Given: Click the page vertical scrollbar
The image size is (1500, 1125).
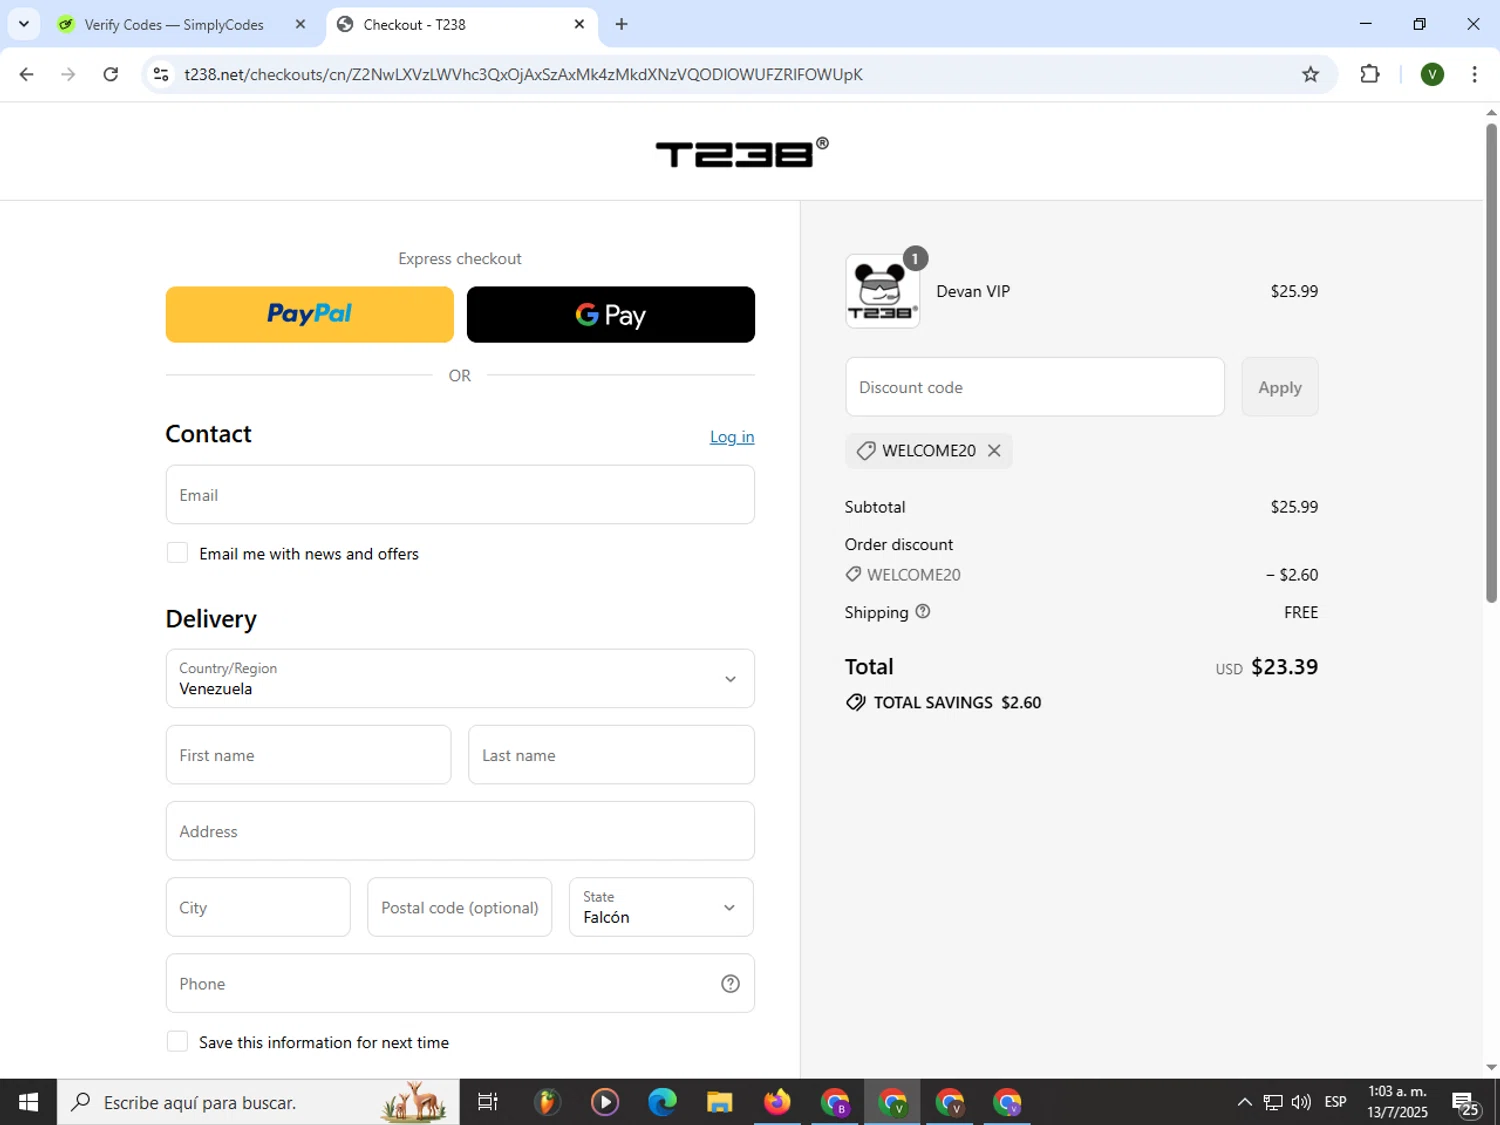Looking at the screenshot, I should pyautogui.click(x=1491, y=363).
